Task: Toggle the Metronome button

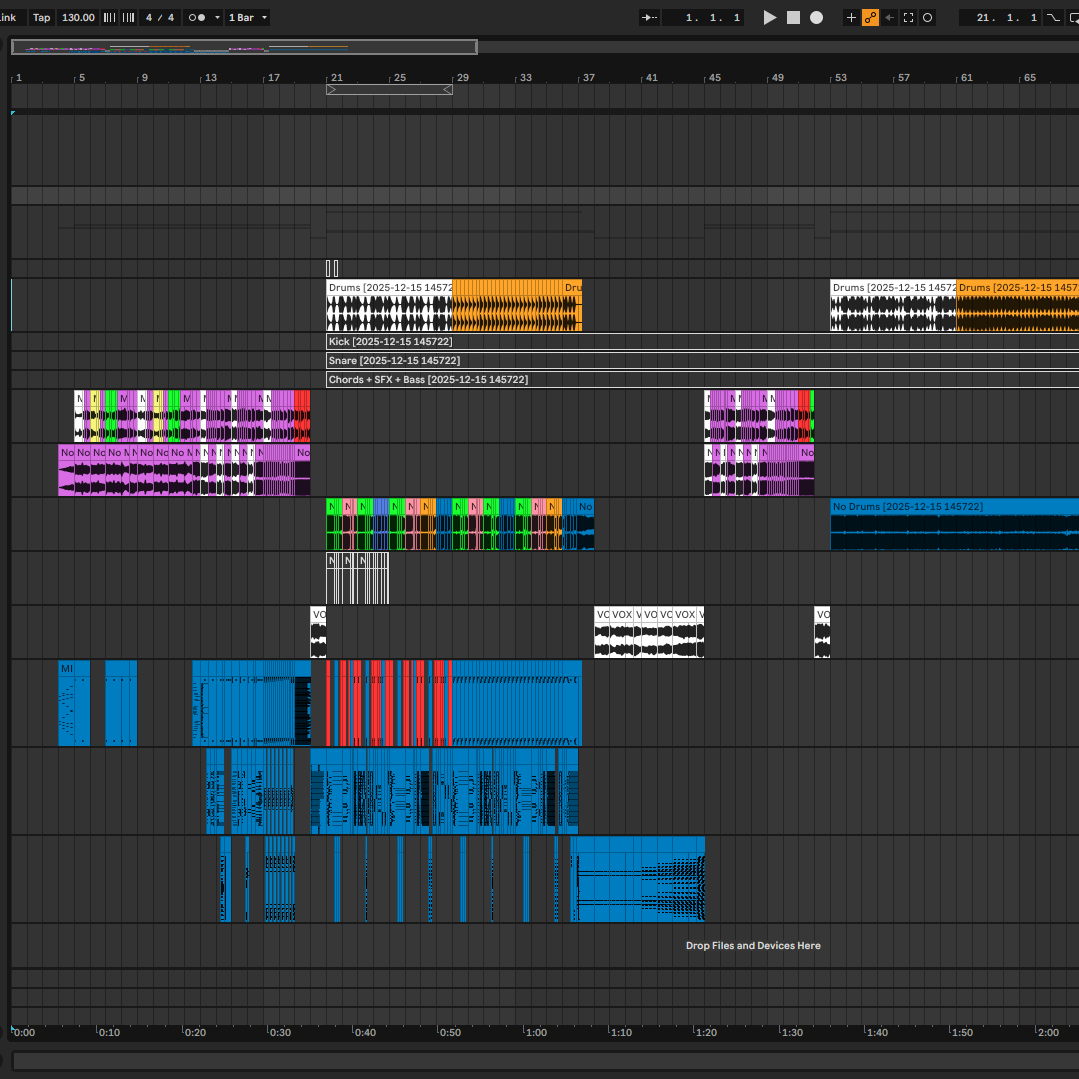Action: [197, 18]
